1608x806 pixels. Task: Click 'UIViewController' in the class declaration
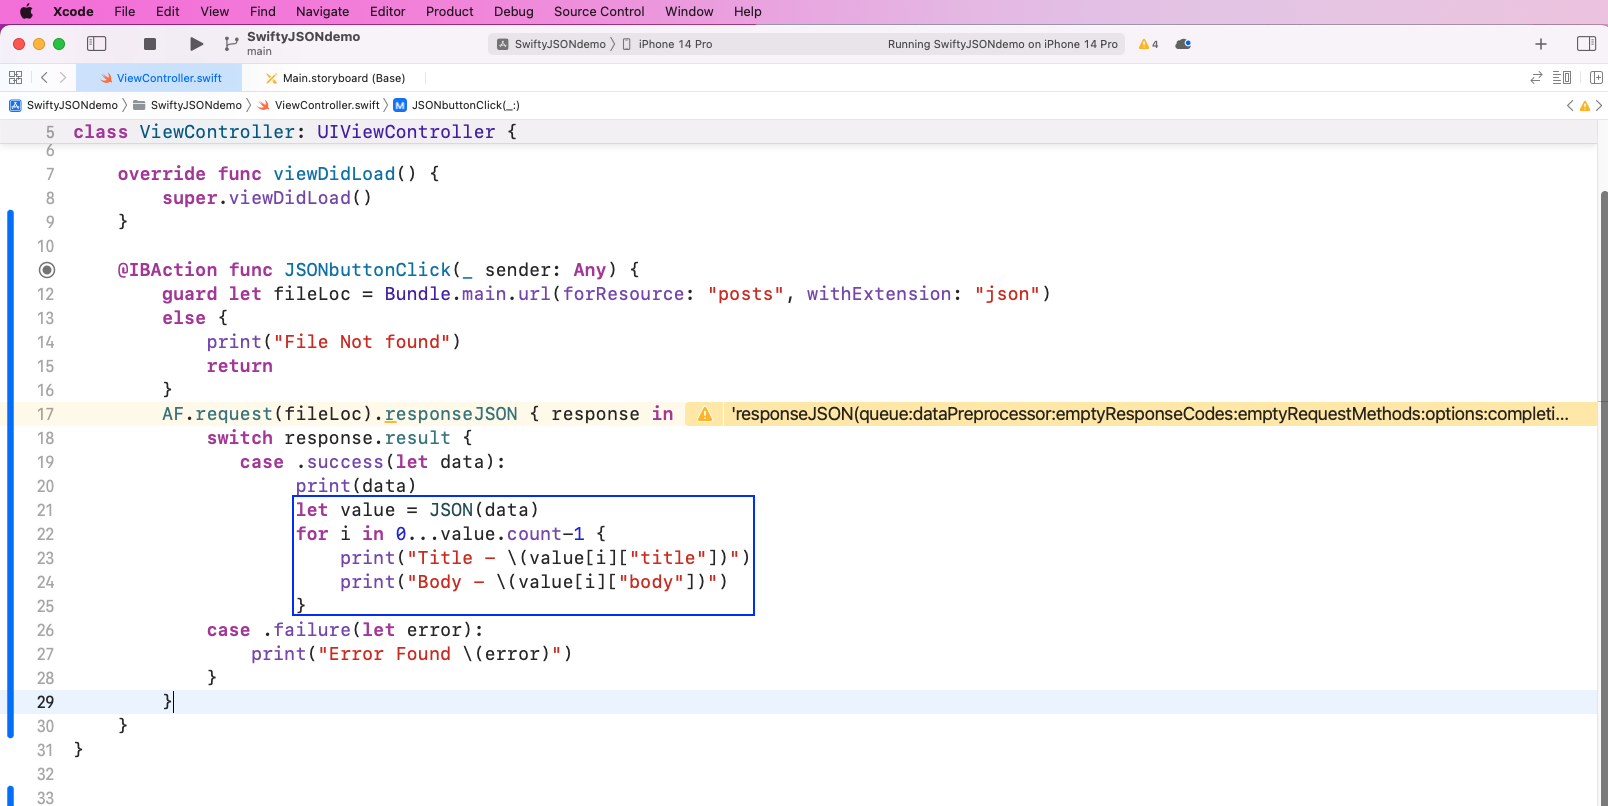pyautogui.click(x=406, y=132)
